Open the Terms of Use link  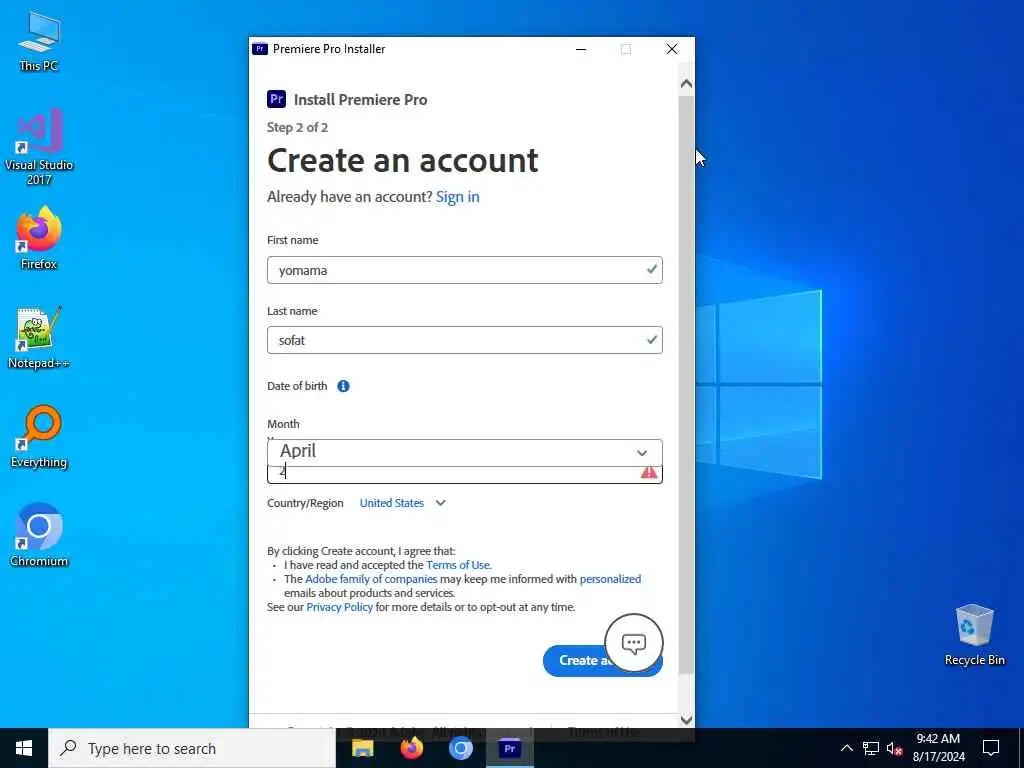pos(458,565)
